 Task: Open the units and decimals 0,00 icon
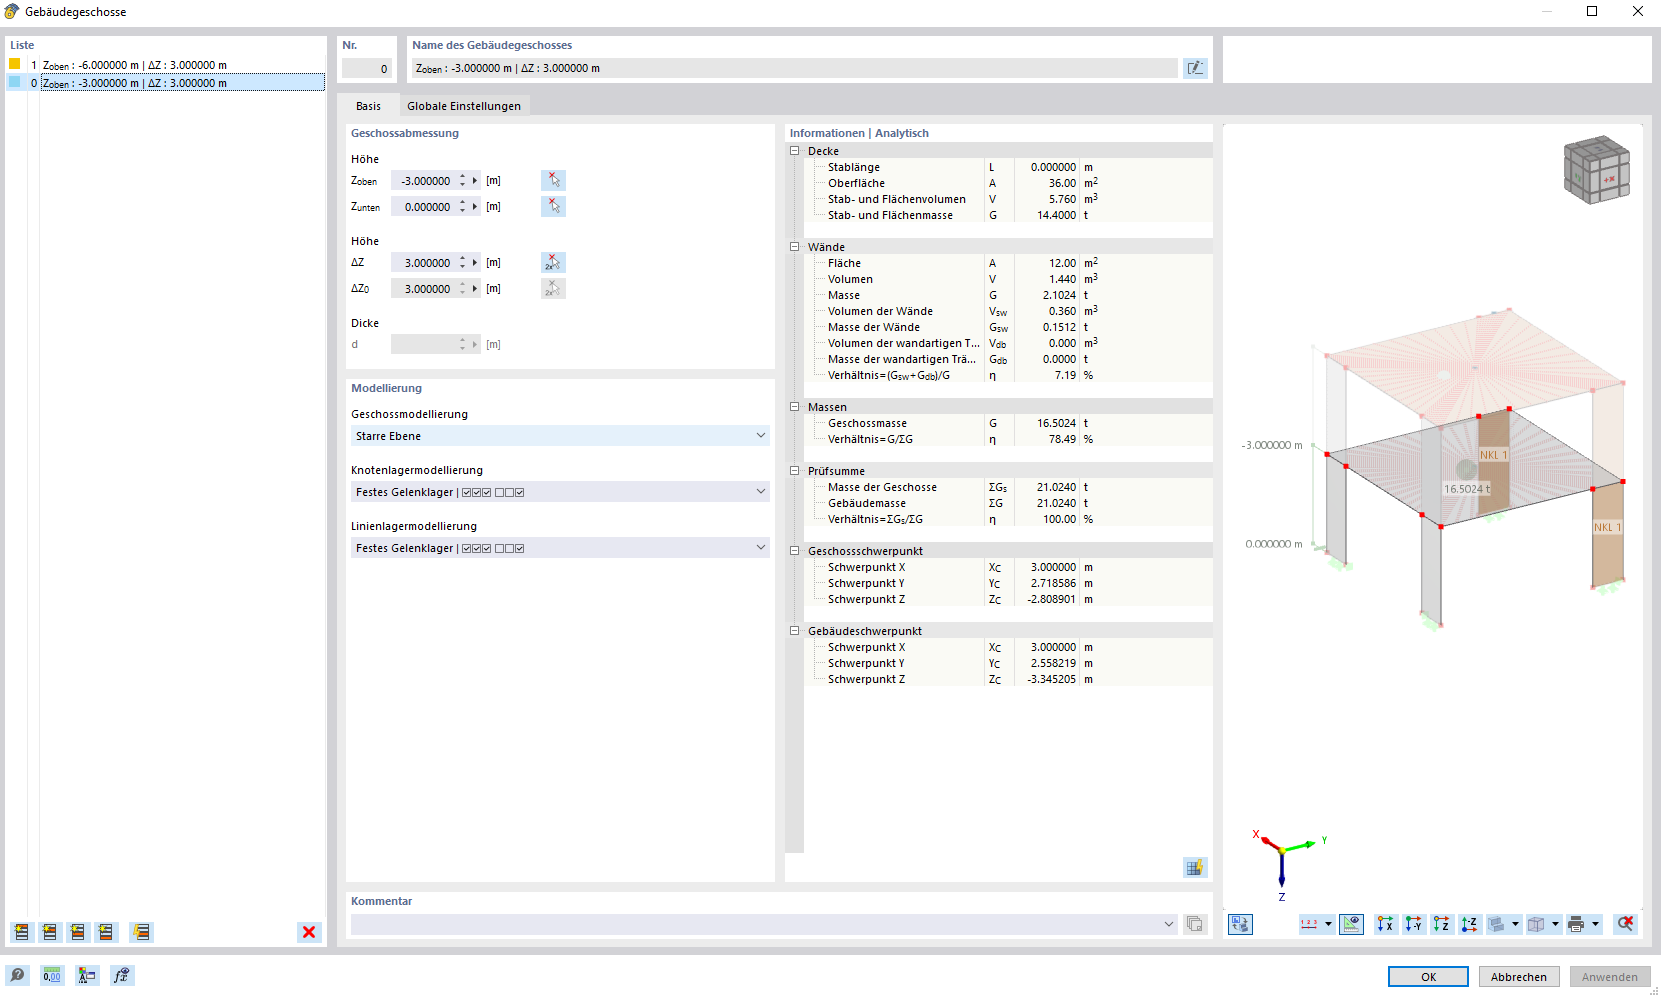coord(52,975)
